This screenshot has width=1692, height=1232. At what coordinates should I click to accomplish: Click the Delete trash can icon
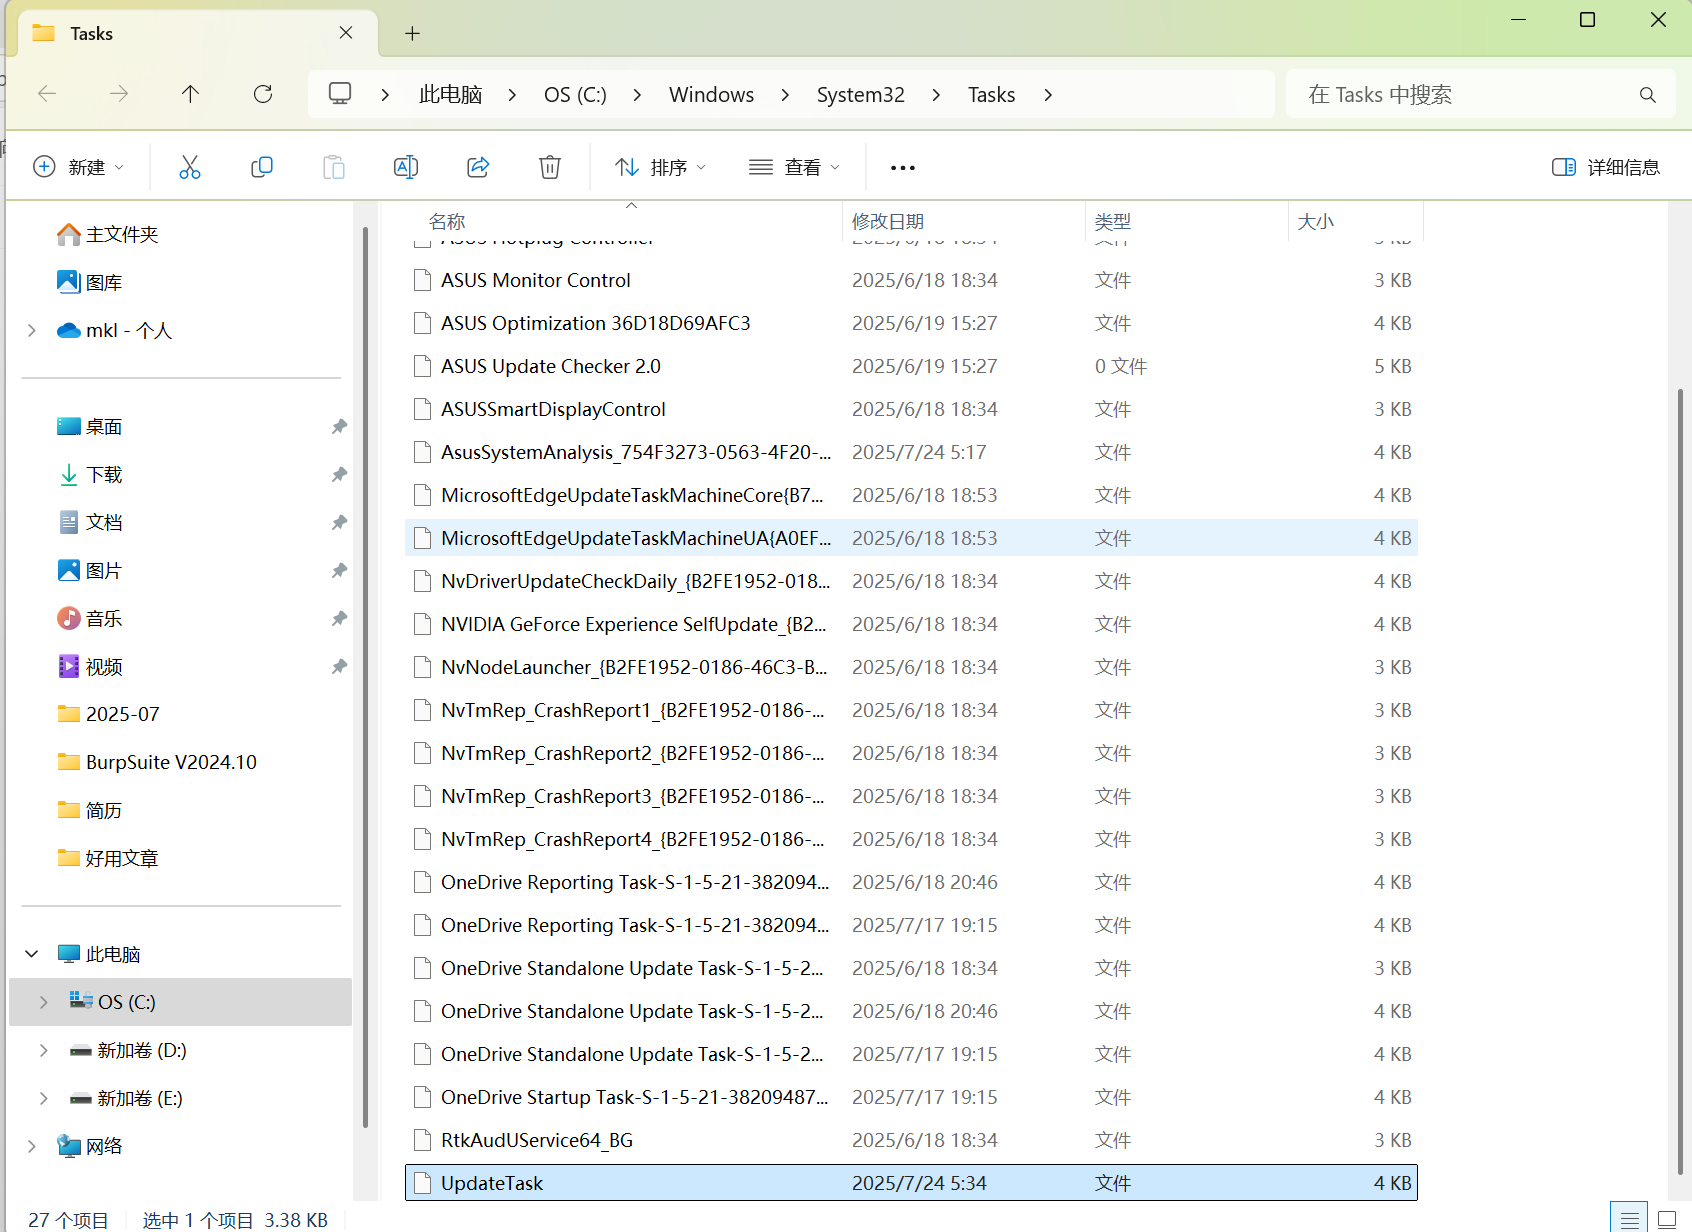click(550, 167)
